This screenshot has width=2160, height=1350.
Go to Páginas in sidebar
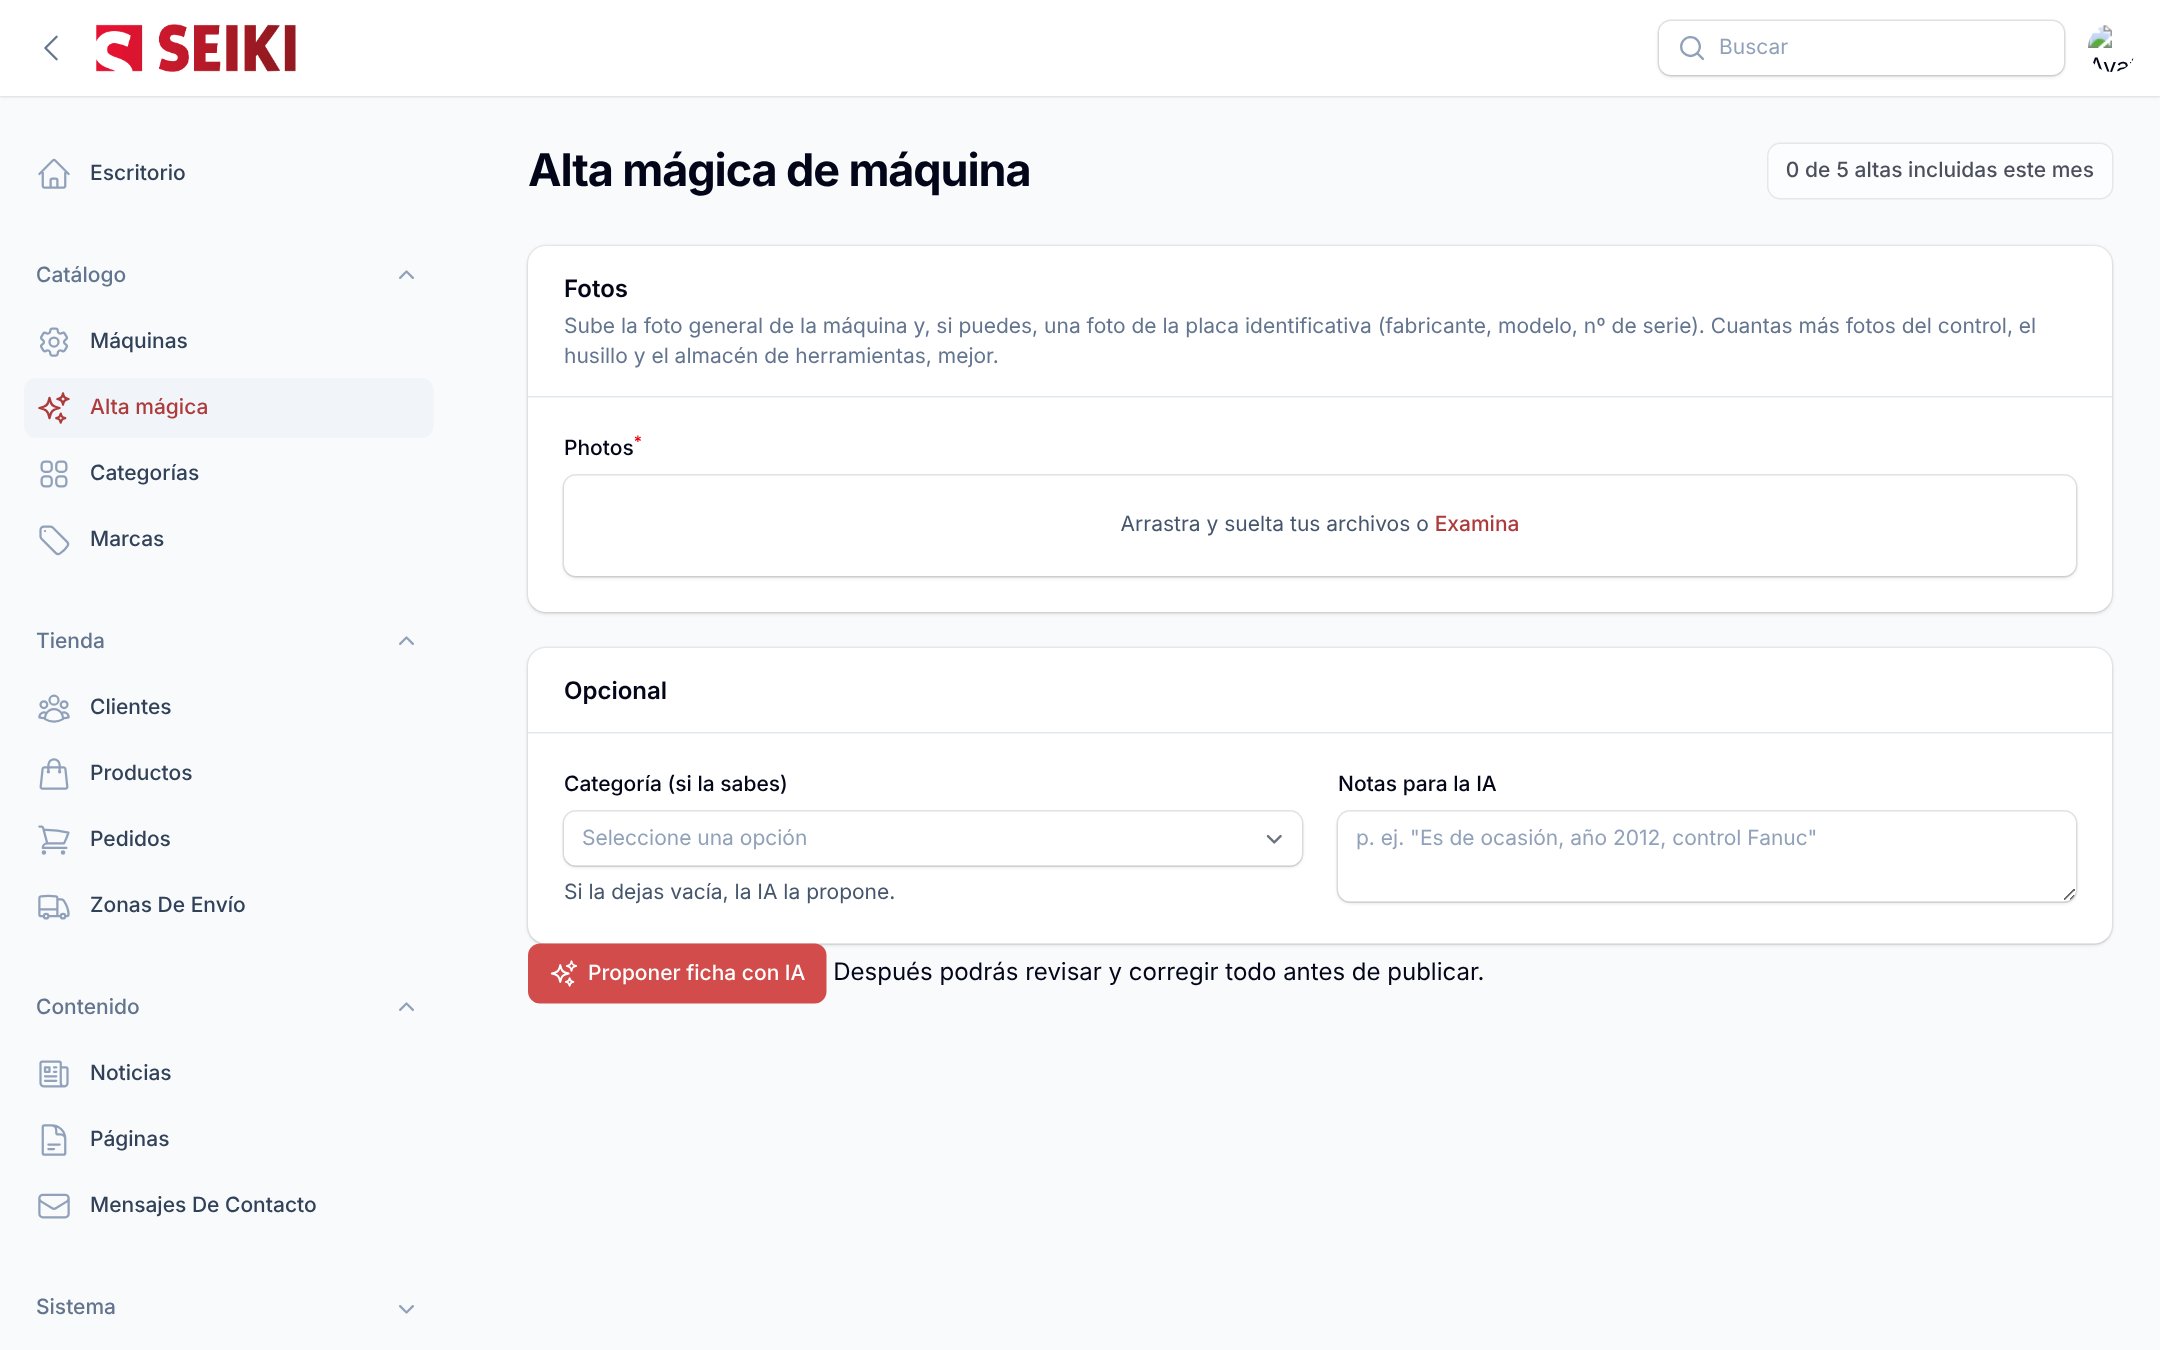tap(229, 1139)
